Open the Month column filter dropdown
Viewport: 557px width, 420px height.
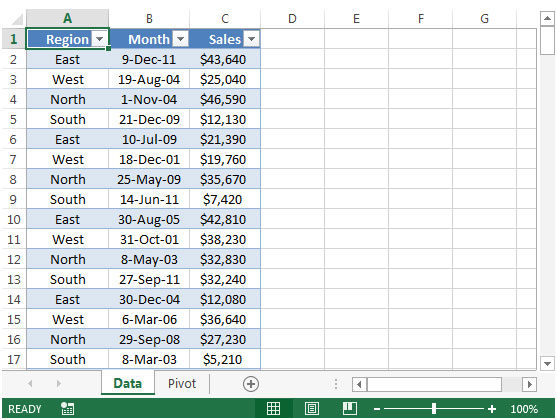click(180, 39)
